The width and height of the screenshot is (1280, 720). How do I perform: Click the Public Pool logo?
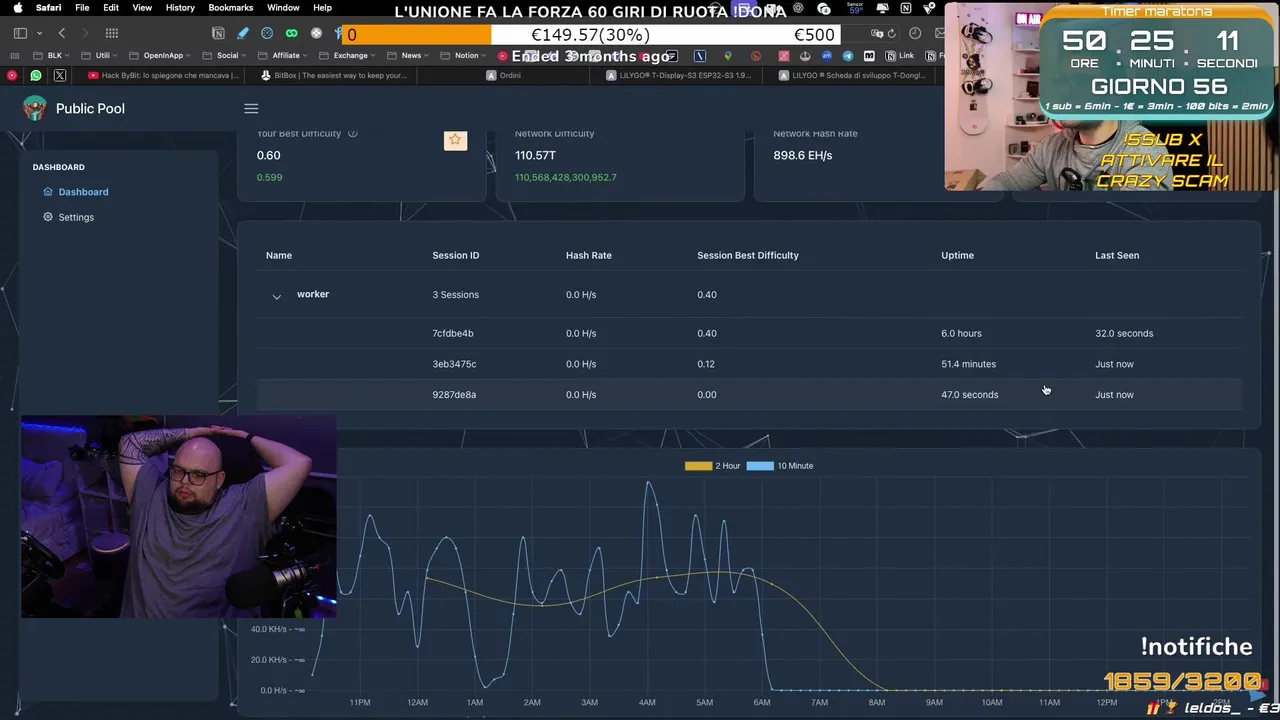pyautogui.click(x=35, y=108)
